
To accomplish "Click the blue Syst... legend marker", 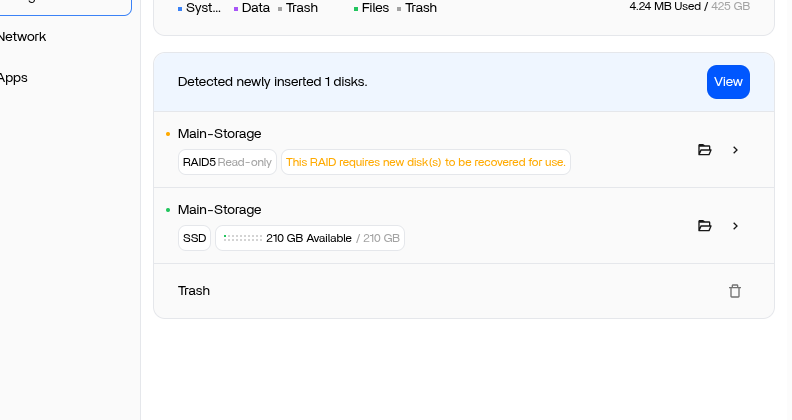I will (x=180, y=9).
